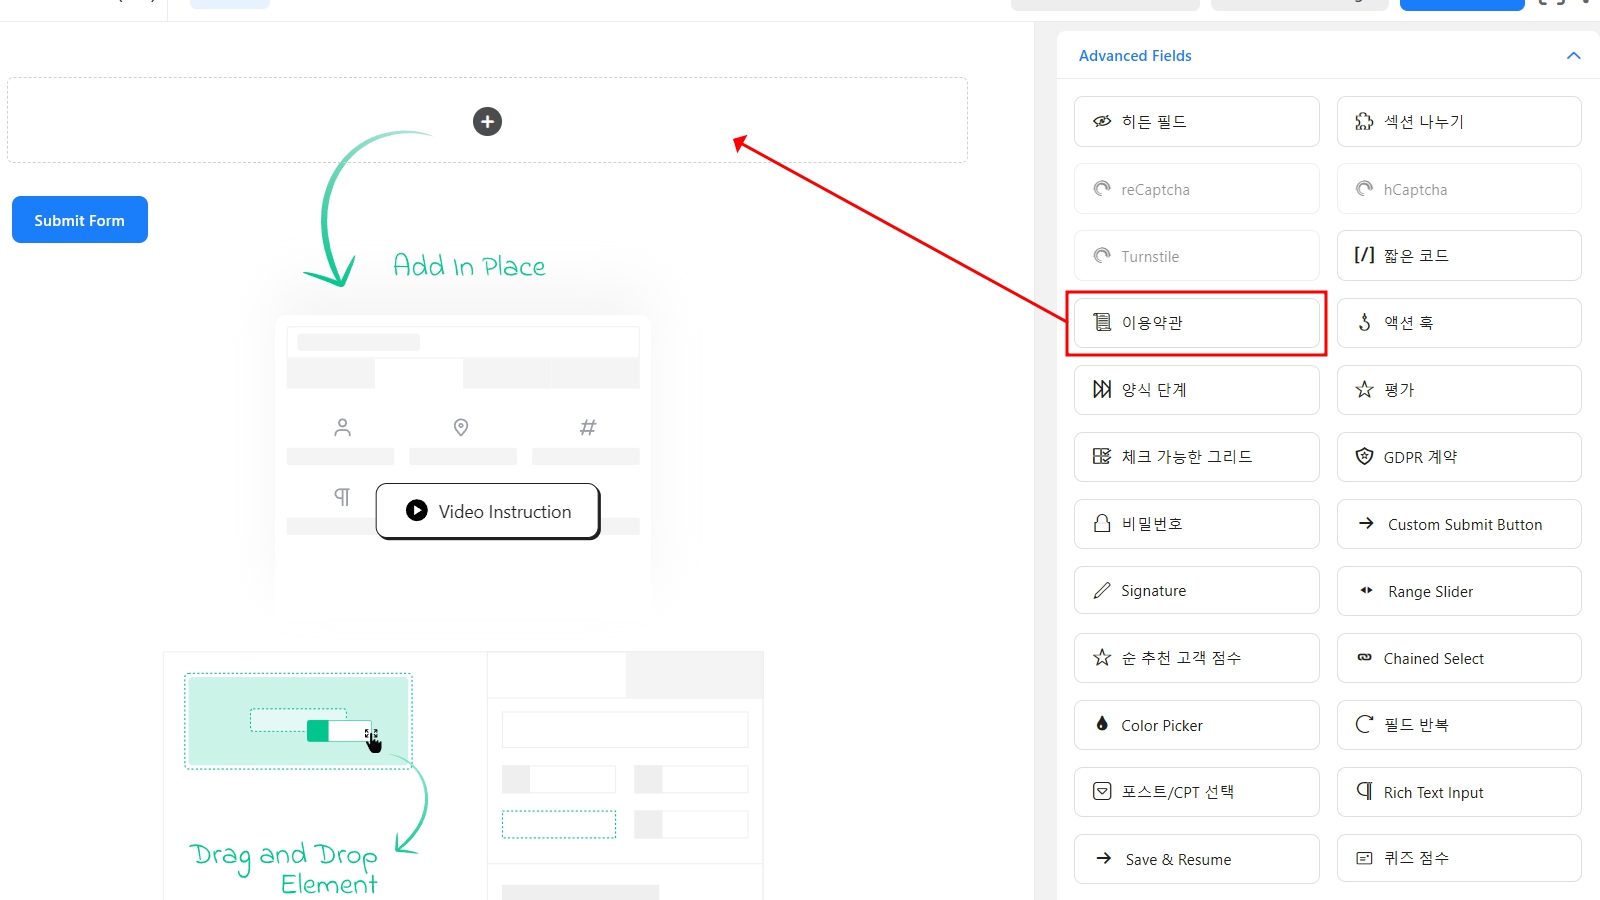Click the Submit Form button
Image resolution: width=1600 pixels, height=900 pixels.
80,219
